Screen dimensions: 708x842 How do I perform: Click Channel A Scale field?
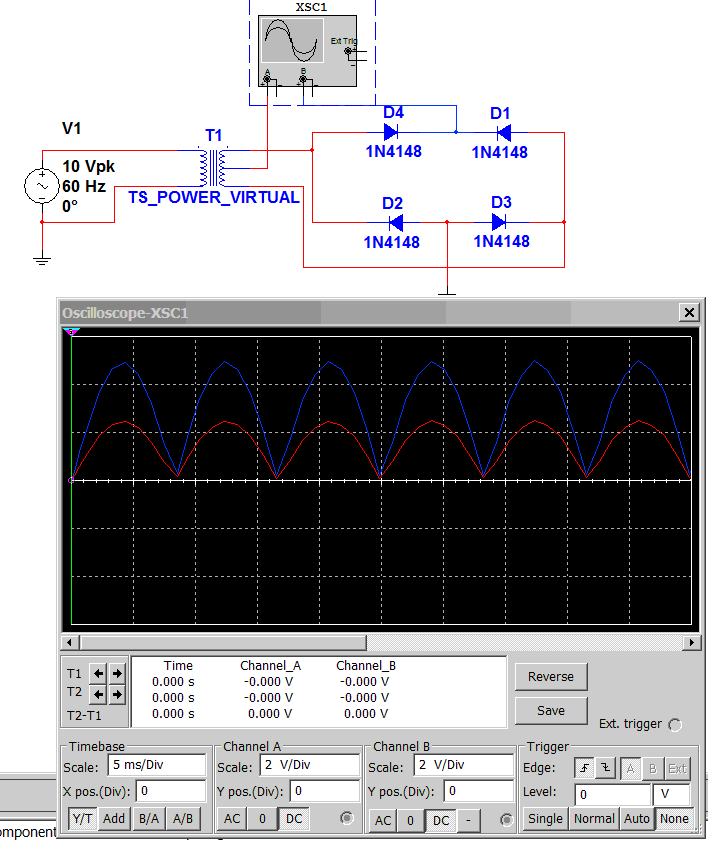click(x=310, y=765)
